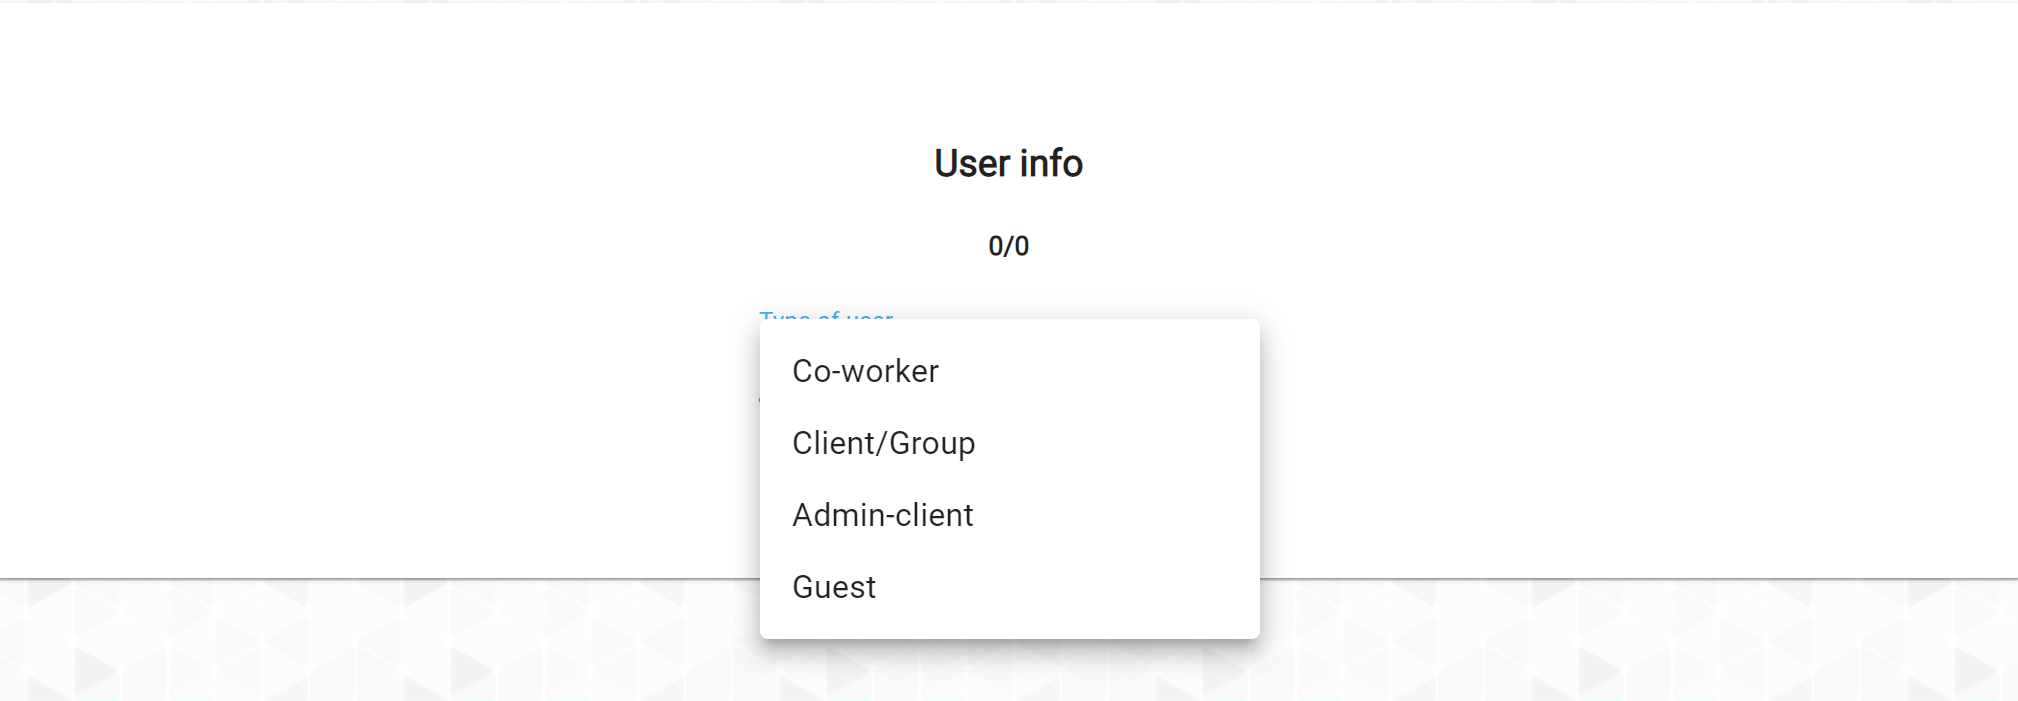Screen dimensions: 2018x701
Task: Select Guest in the dropdown list
Action: (x=834, y=587)
